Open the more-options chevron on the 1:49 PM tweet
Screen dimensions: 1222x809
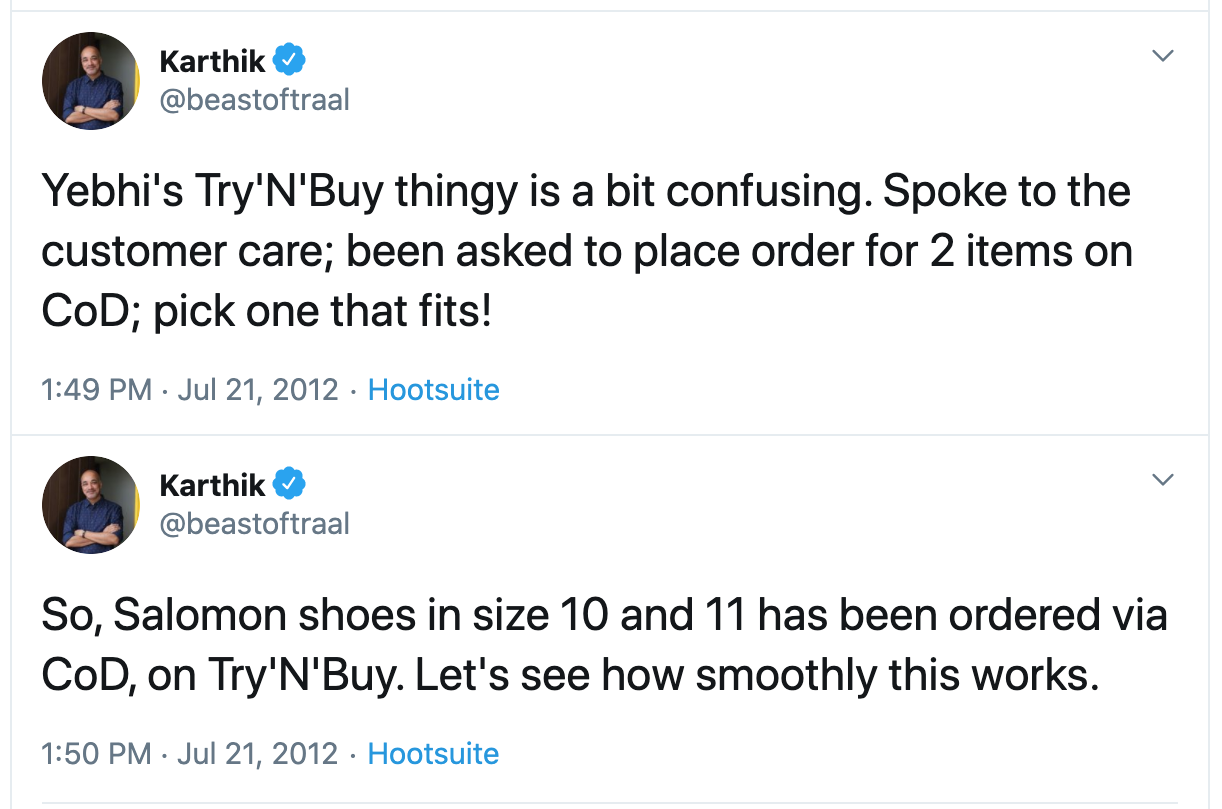[x=1162, y=57]
